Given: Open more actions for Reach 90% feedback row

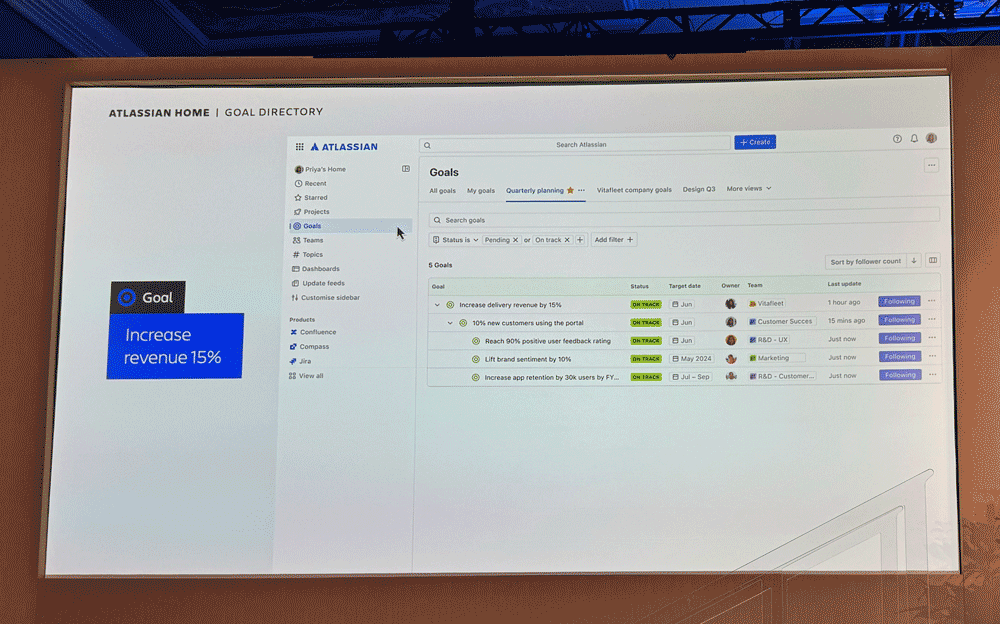Looking at the screenshot, I should point(932,338).
